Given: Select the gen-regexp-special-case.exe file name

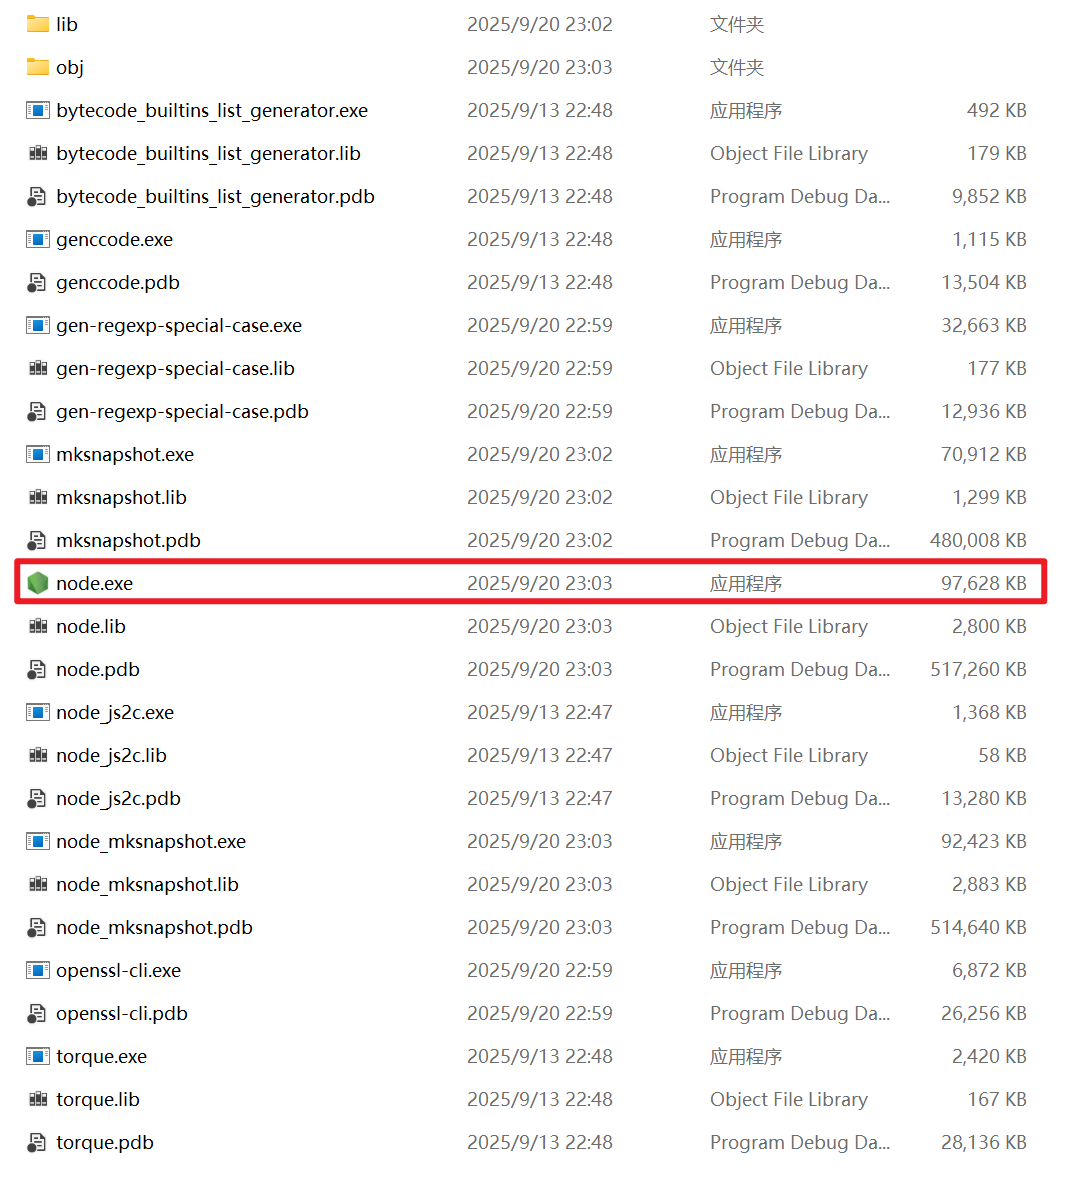Looking at the screenshot, I should [x=179, y=325].
